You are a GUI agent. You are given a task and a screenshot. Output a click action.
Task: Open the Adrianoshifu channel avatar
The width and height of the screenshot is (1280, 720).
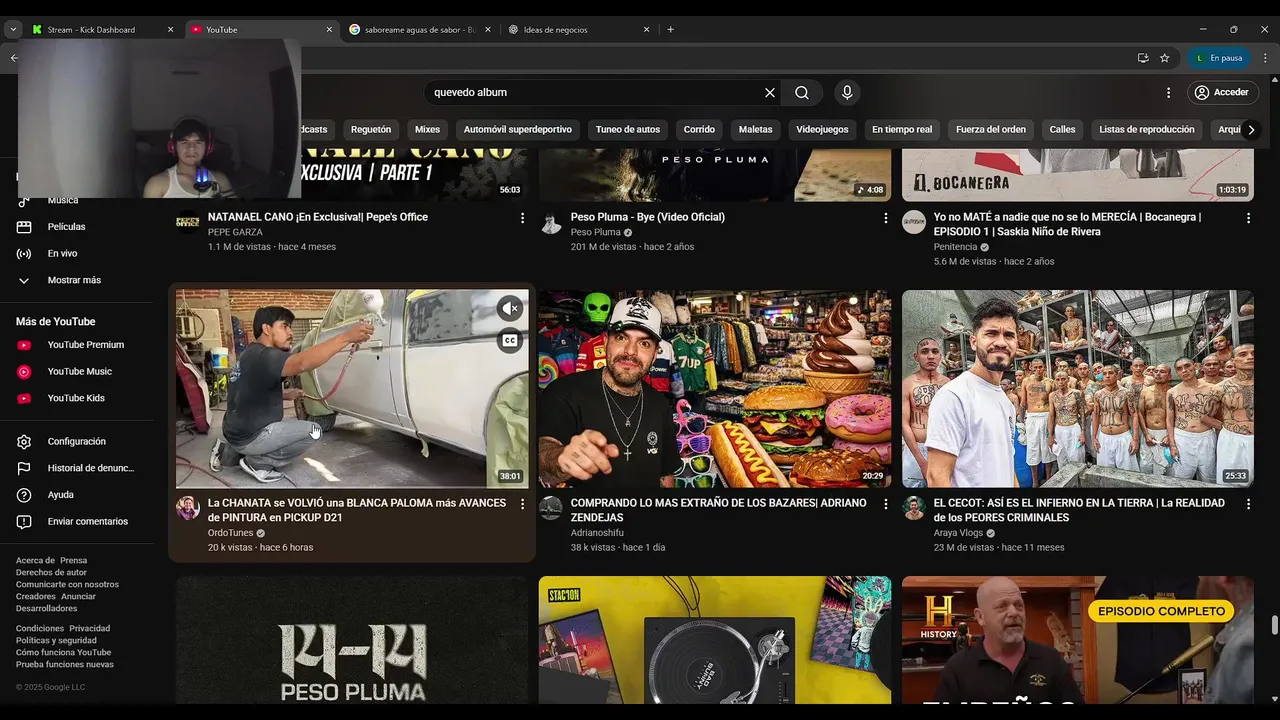[x=551, y=508]
